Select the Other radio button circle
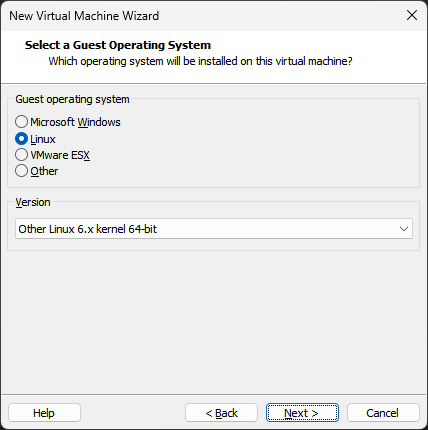428x430 pixels. pos(21,171)
